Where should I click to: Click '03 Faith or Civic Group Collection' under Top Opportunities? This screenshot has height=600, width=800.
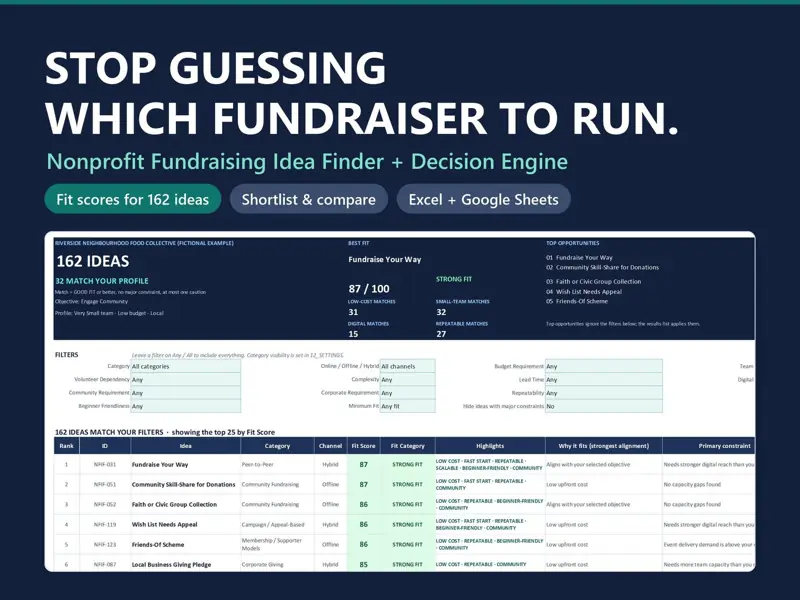click(593, 282)
